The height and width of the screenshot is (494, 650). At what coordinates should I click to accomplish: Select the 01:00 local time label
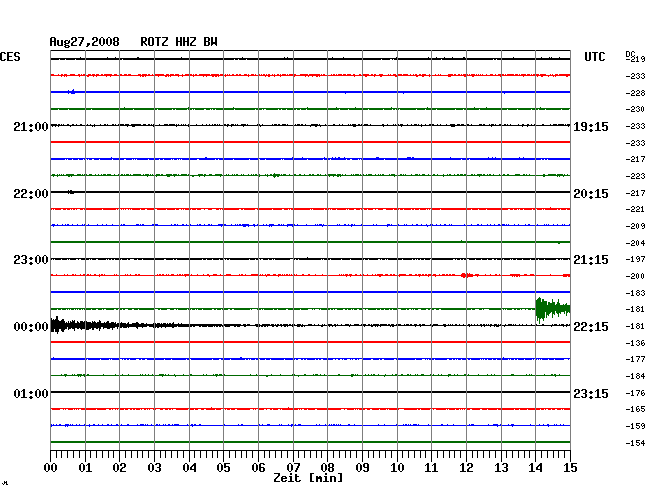coord(31,393)
